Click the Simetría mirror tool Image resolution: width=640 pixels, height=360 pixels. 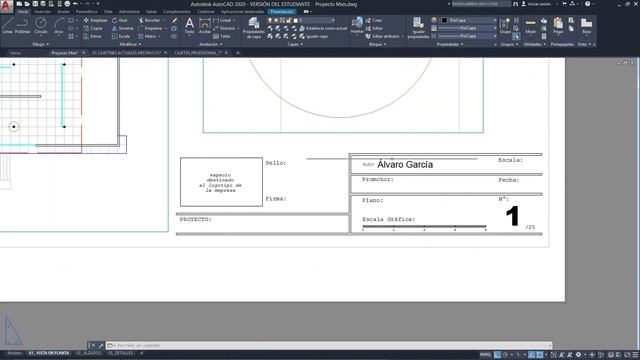tap(122, 28)
